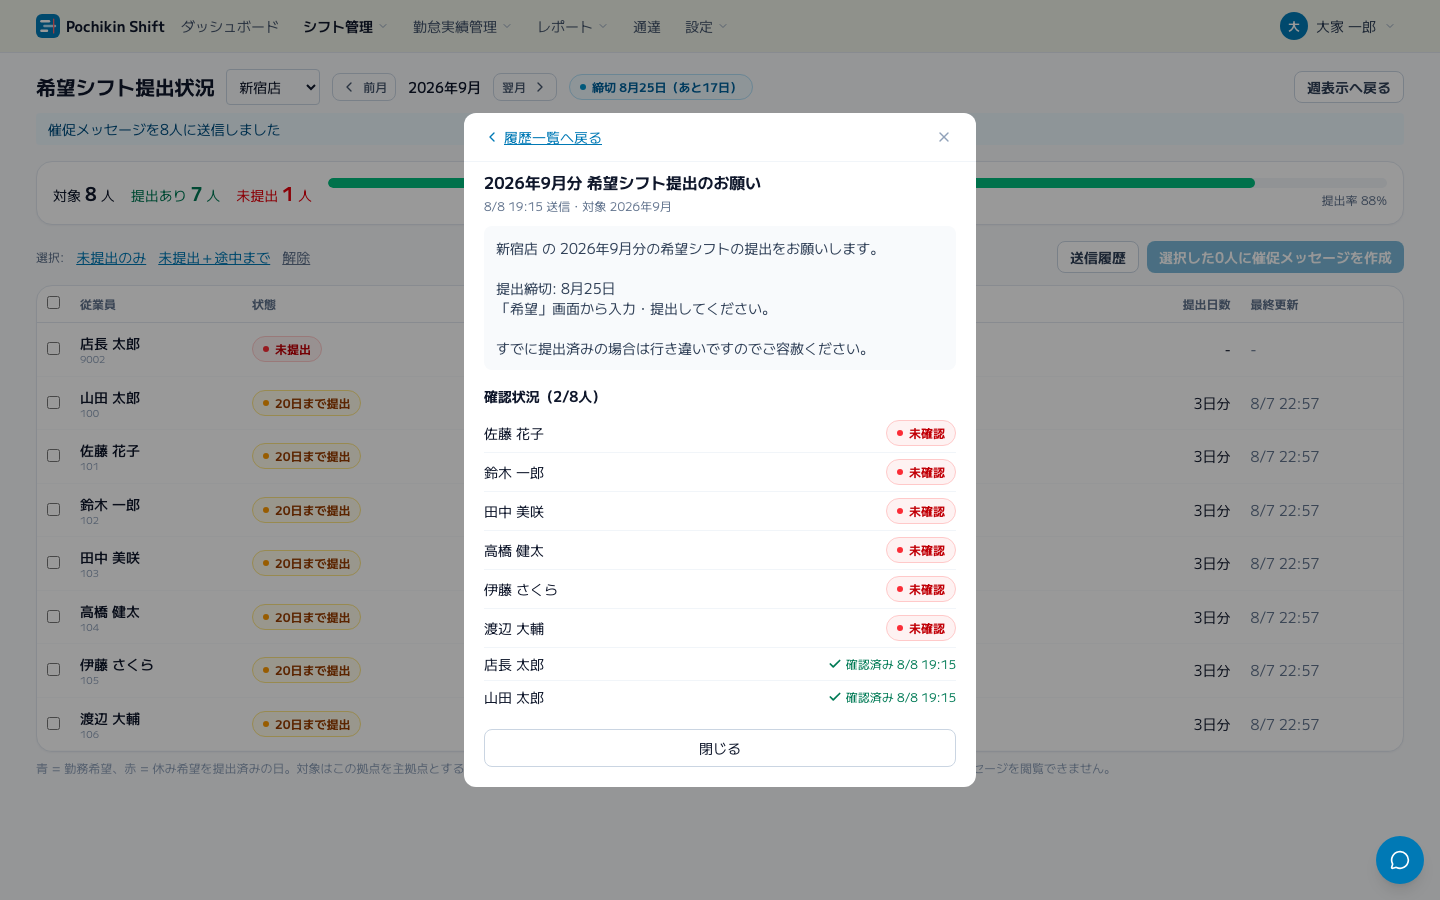Viewport: 1440px width, 900px height.
Task: Click 選択した0人に催促メッセージを作成 button
Action: (1275, 257)
